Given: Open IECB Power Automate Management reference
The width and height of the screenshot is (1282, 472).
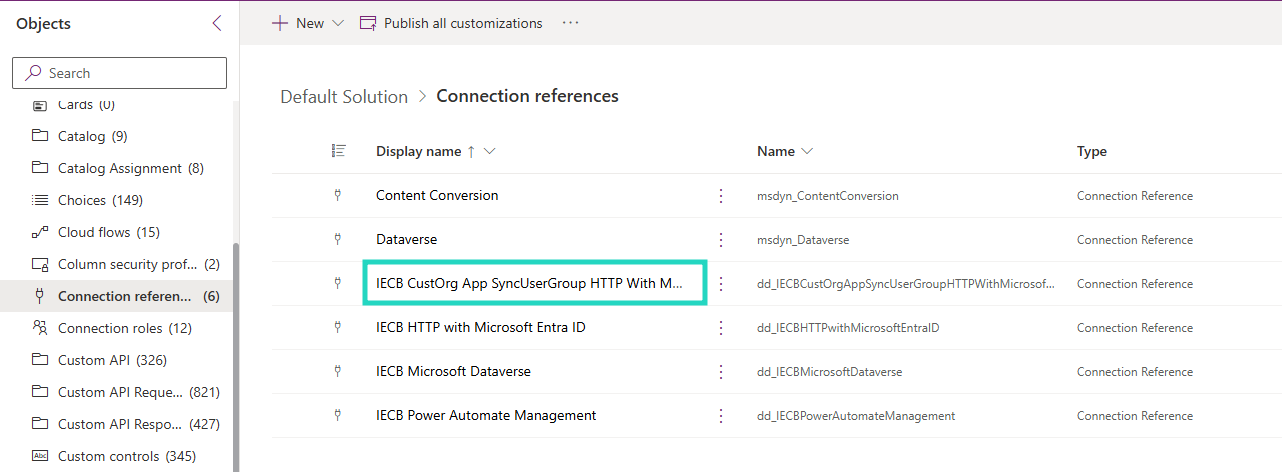Looking at the screenshot, I should click(486, 415).
